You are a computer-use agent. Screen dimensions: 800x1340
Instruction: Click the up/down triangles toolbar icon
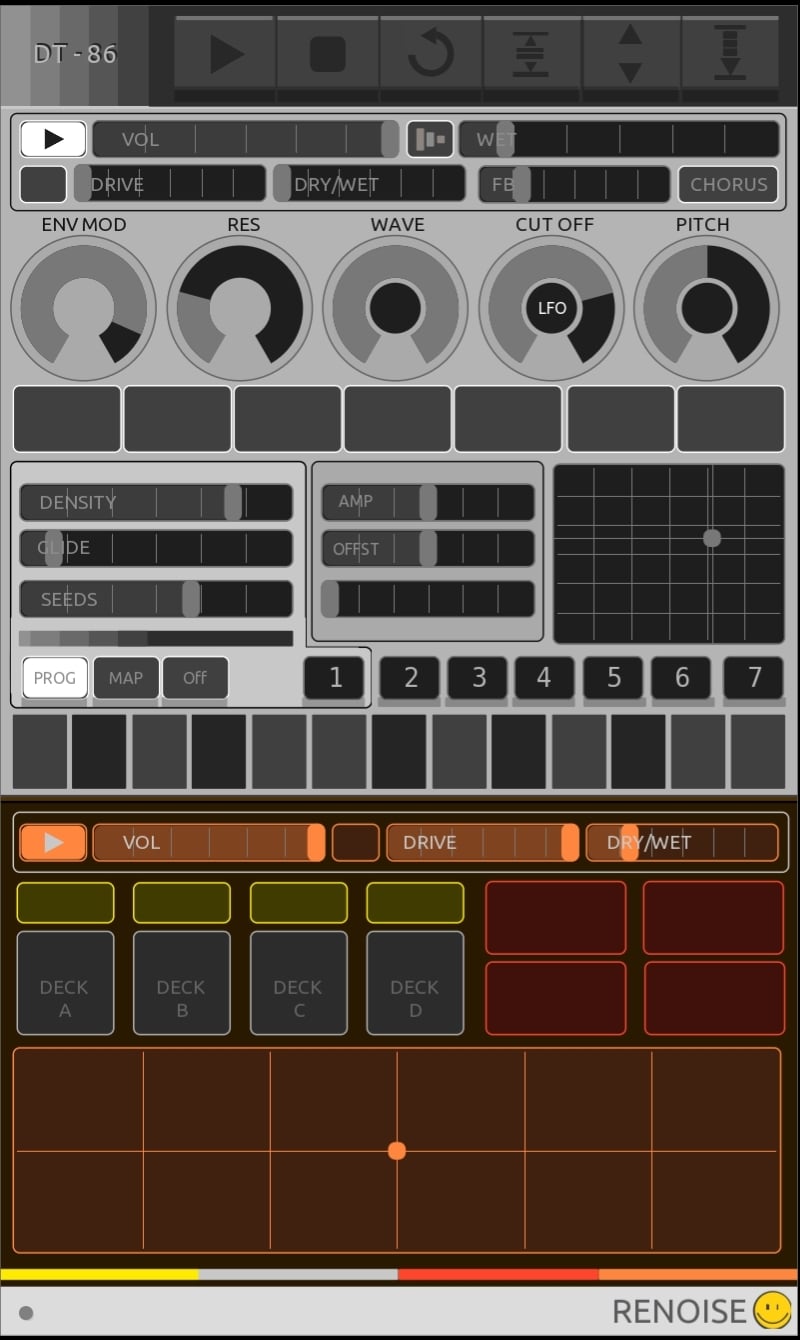click(630, 52)
